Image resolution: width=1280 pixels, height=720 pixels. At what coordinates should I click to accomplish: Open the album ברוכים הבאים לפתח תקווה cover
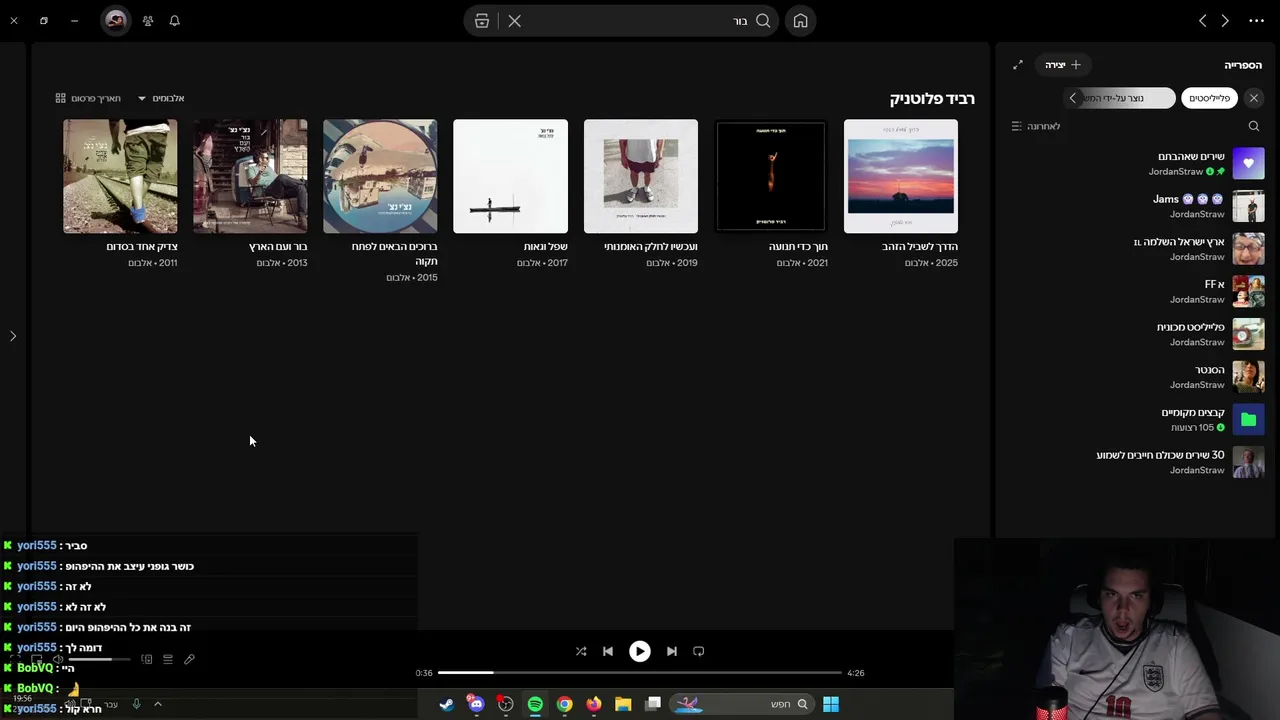coord(380,176)
